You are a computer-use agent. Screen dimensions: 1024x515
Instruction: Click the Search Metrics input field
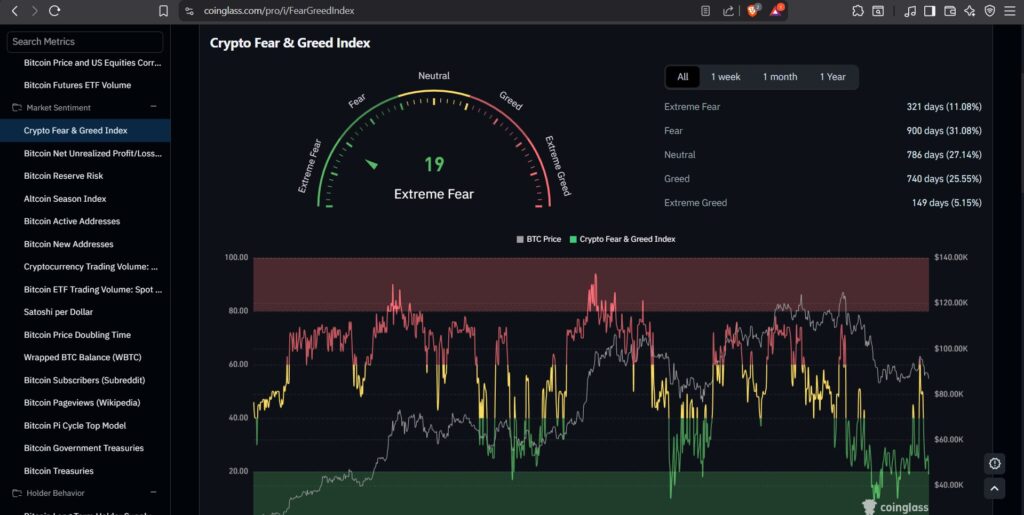[x=85, y=42]
